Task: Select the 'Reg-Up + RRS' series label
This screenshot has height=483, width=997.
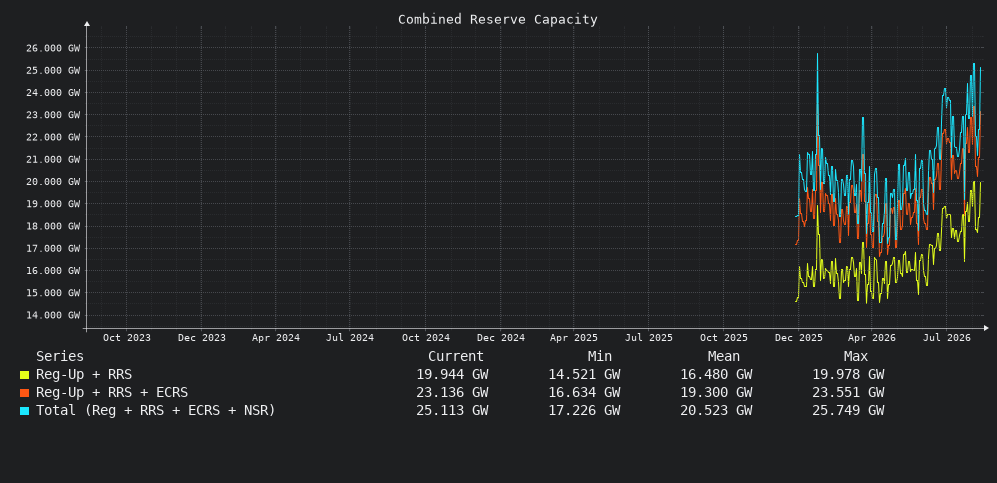Action: pos(84,375)
